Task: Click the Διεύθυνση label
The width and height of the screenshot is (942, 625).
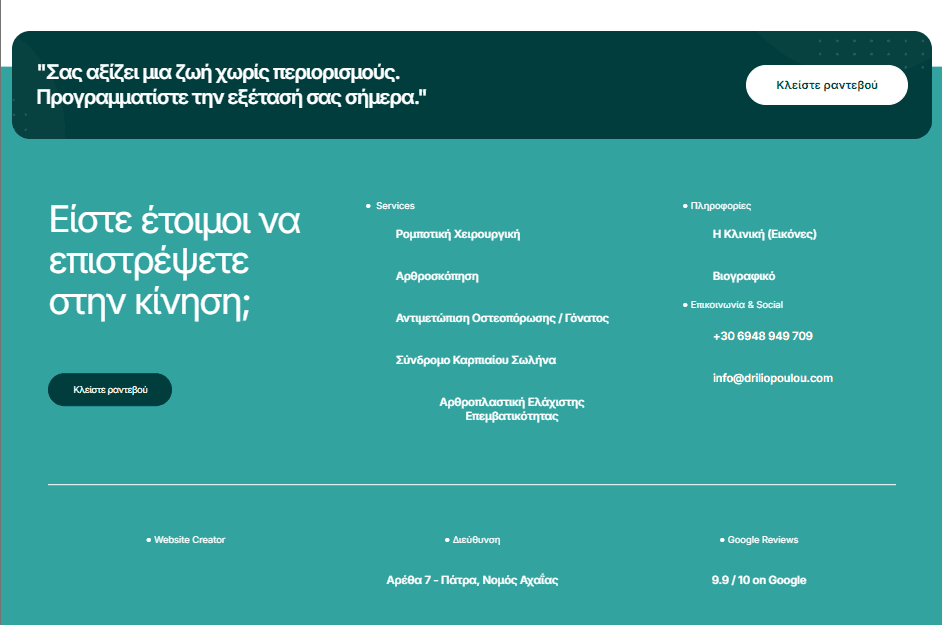Action: pos(476,540)
